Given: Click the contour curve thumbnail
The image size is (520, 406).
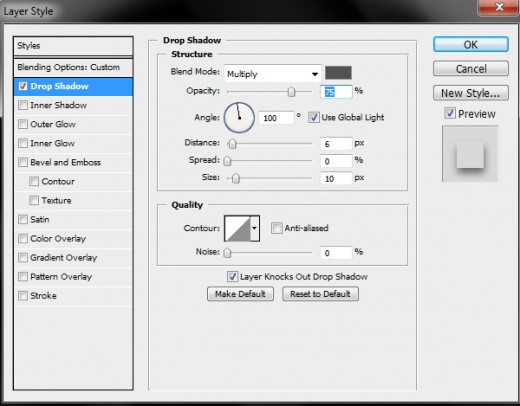Looking at the screenshot, I should 237,228.
